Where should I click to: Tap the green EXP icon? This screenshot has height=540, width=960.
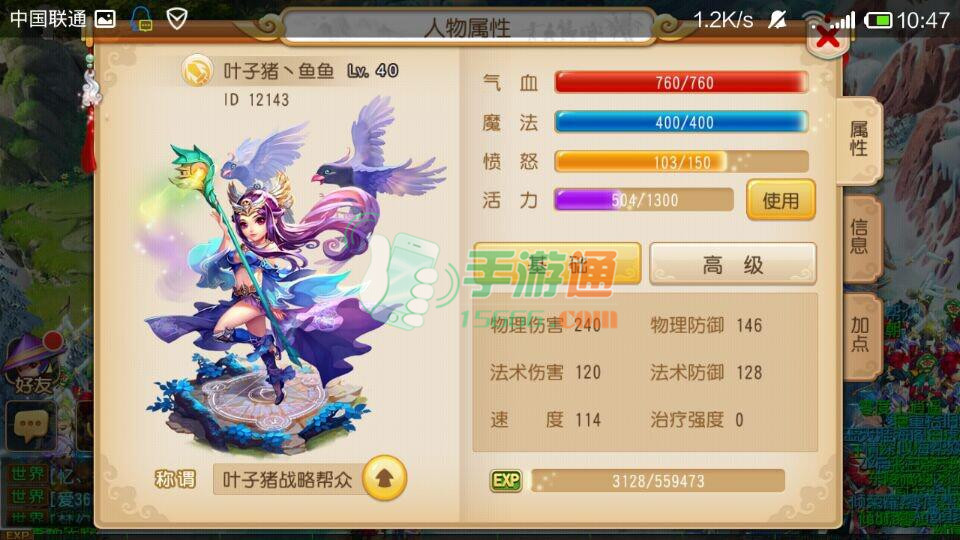coord(506,481)
